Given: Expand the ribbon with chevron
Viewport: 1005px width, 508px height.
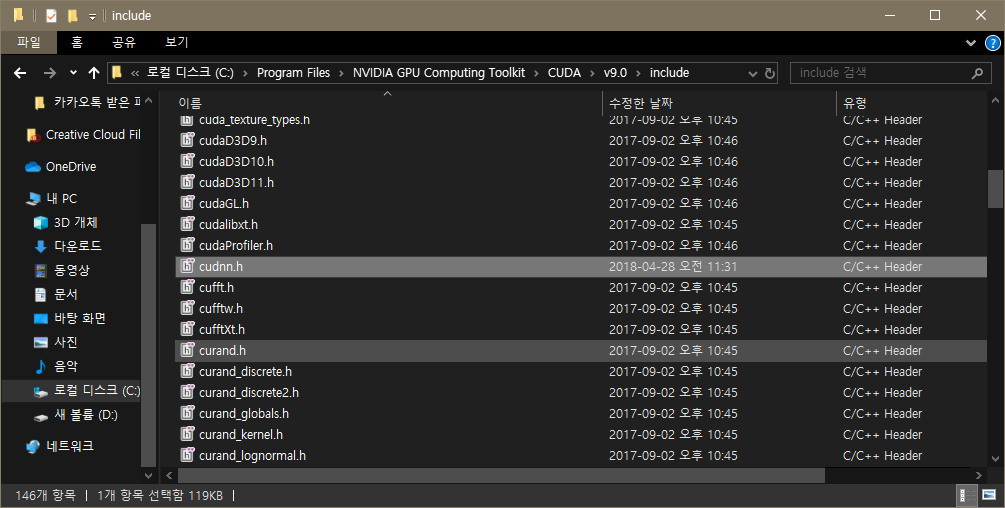Looking at the screenshot, I should click(970, 43).
